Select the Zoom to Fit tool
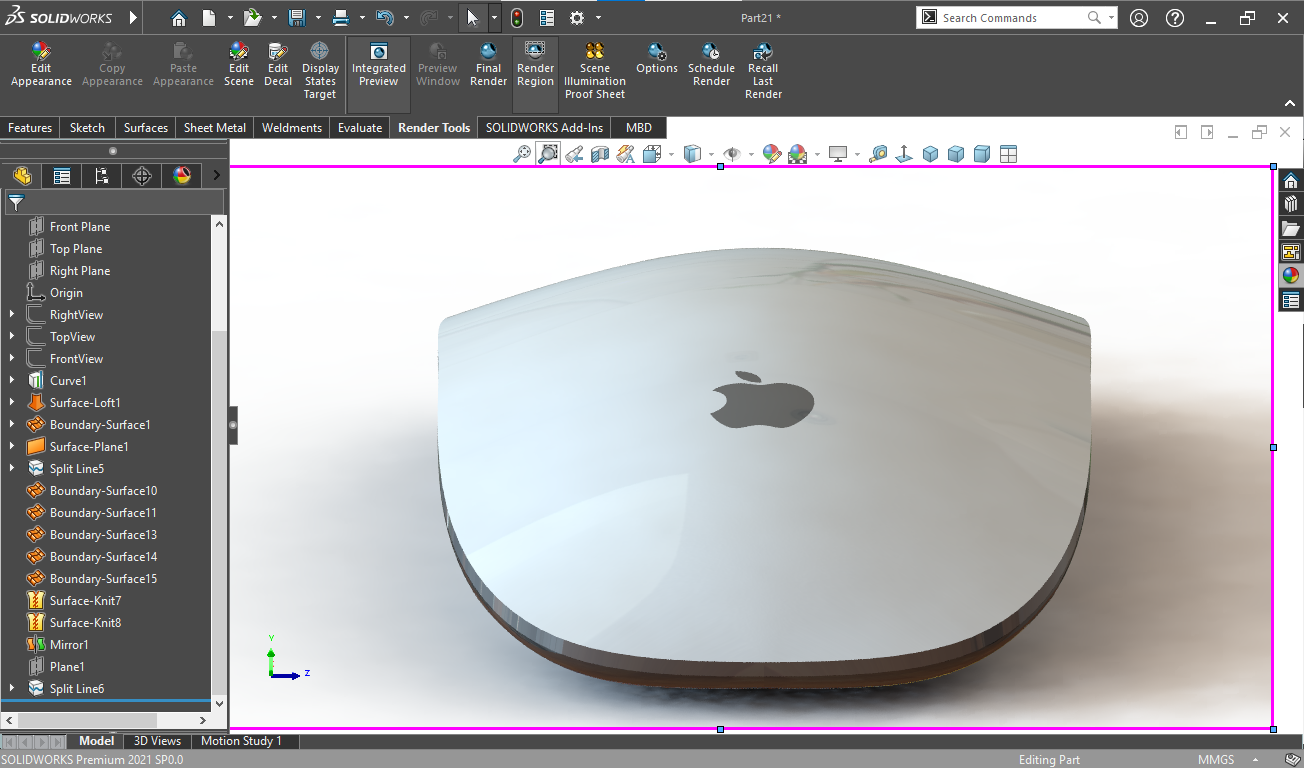The height and width of the screenshot is (768, 1304). coord(522,154)
